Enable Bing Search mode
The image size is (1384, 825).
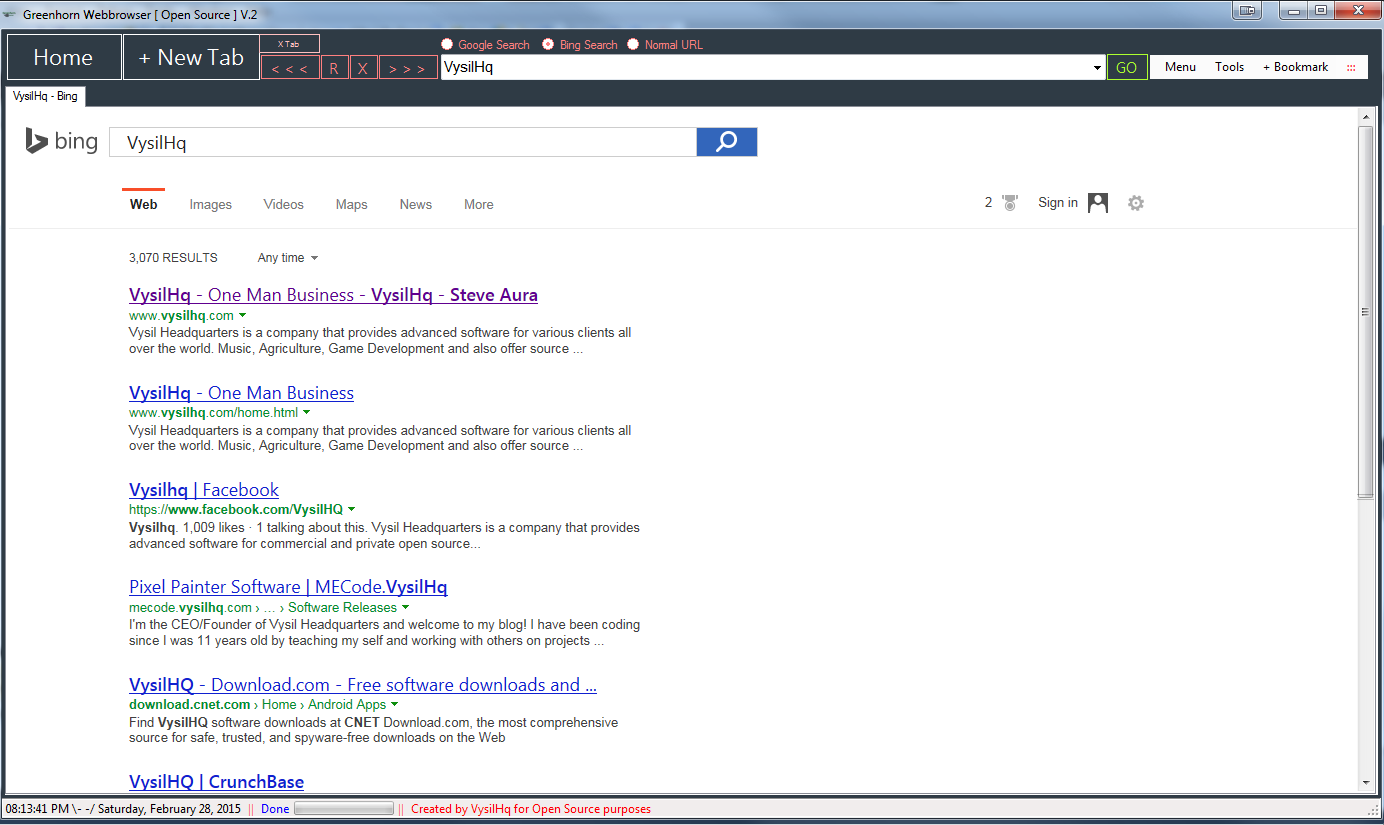tap(547, 44)
